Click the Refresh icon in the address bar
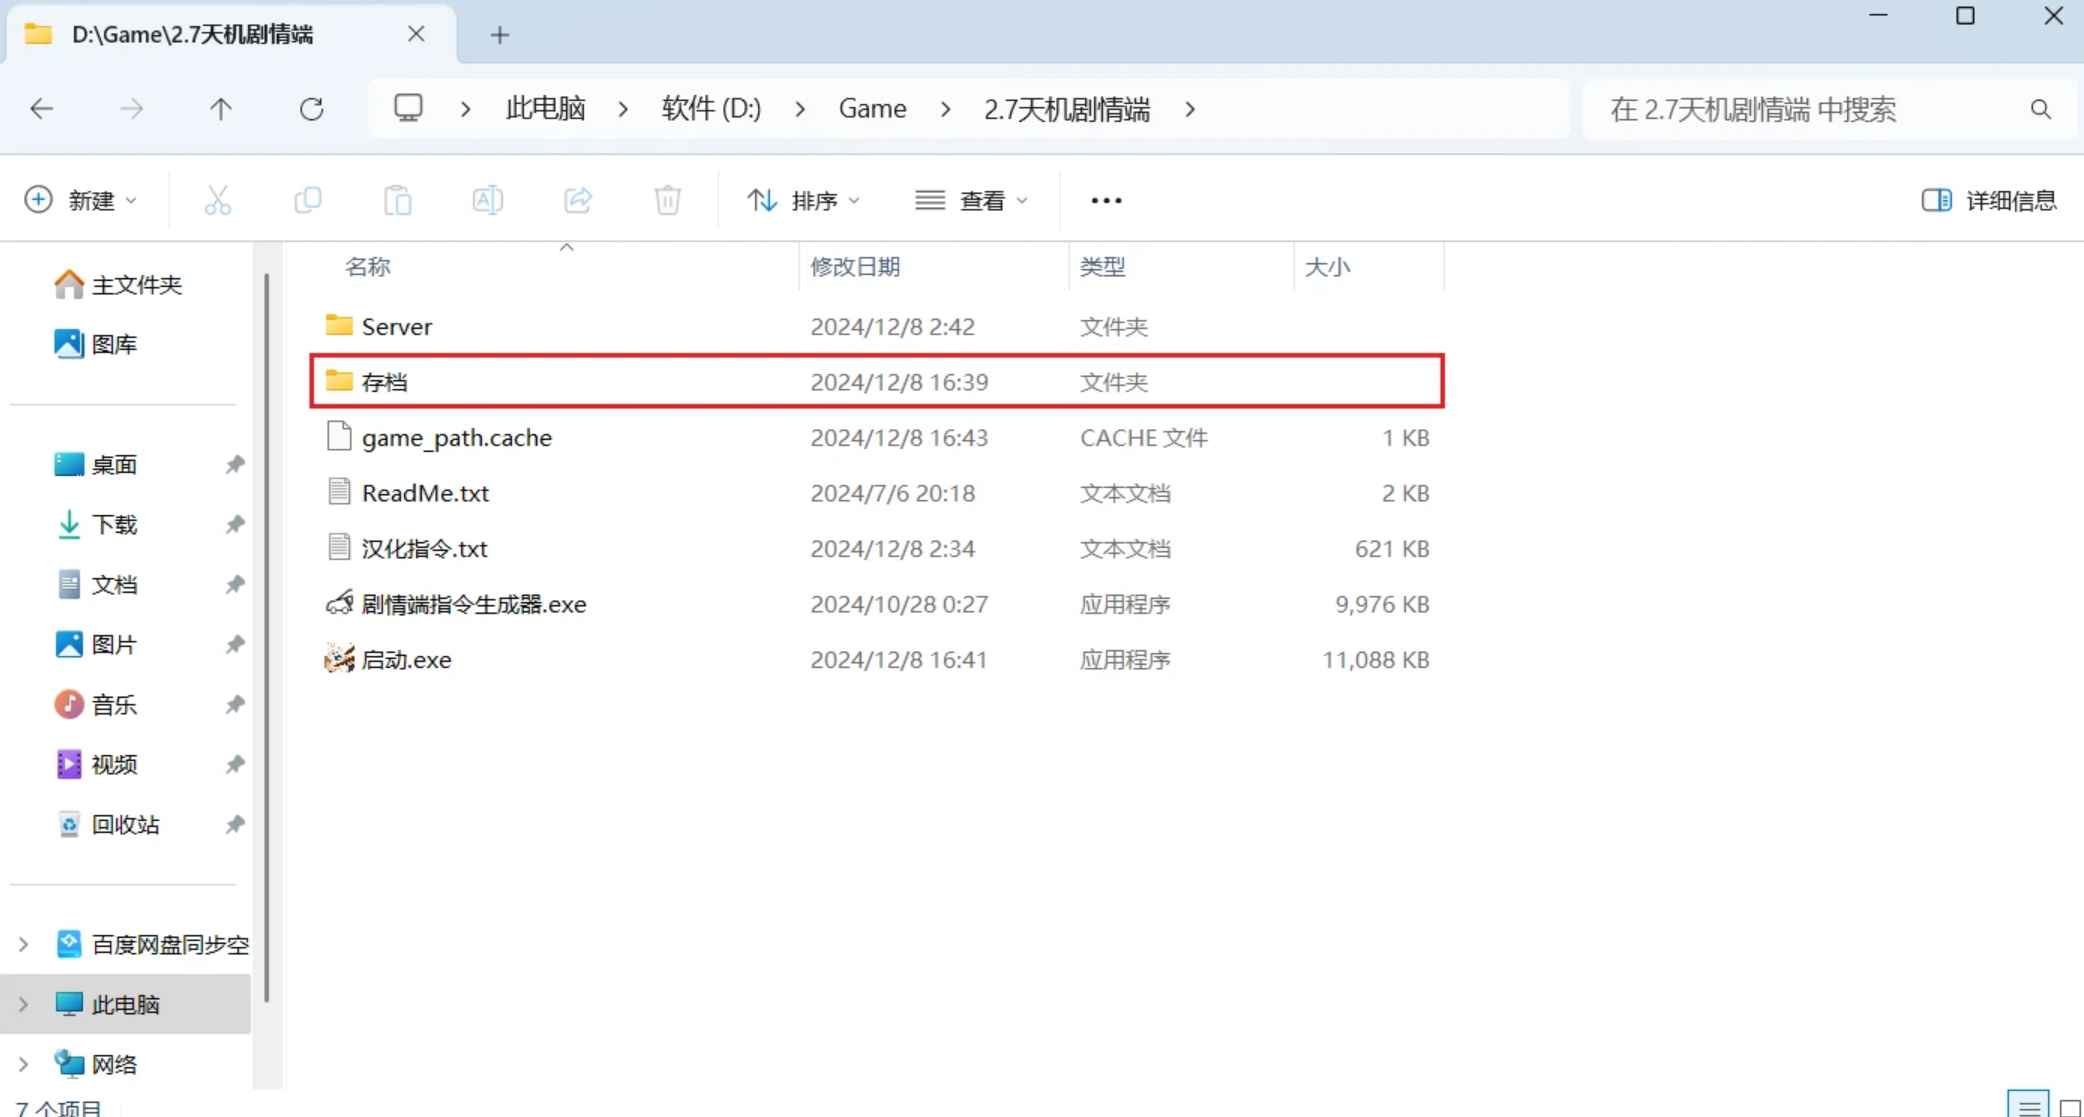2084x1117 pixels. [312, 109]
